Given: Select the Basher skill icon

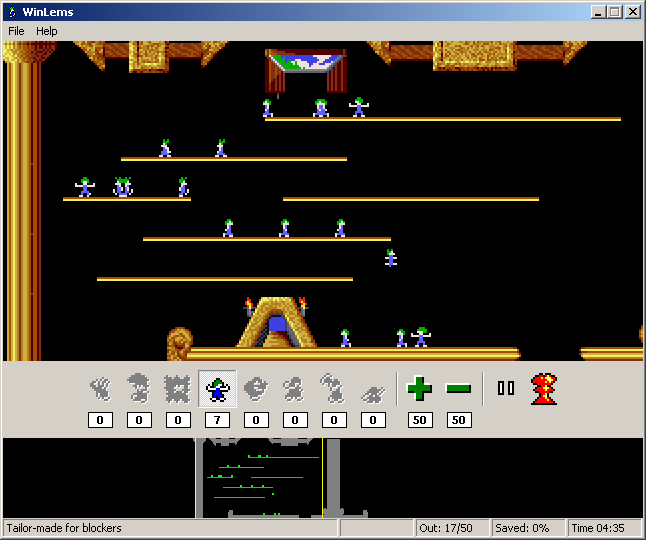Looking at the screenshot, I should coord(295,389).
